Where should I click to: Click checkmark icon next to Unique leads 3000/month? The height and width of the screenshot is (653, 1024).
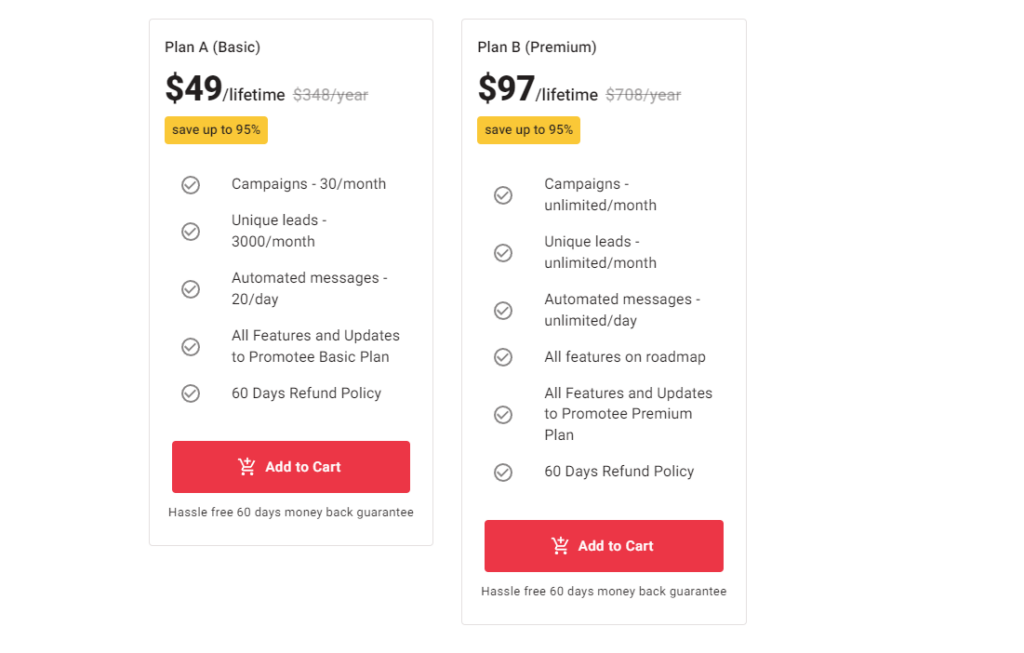tap(190, 231)
